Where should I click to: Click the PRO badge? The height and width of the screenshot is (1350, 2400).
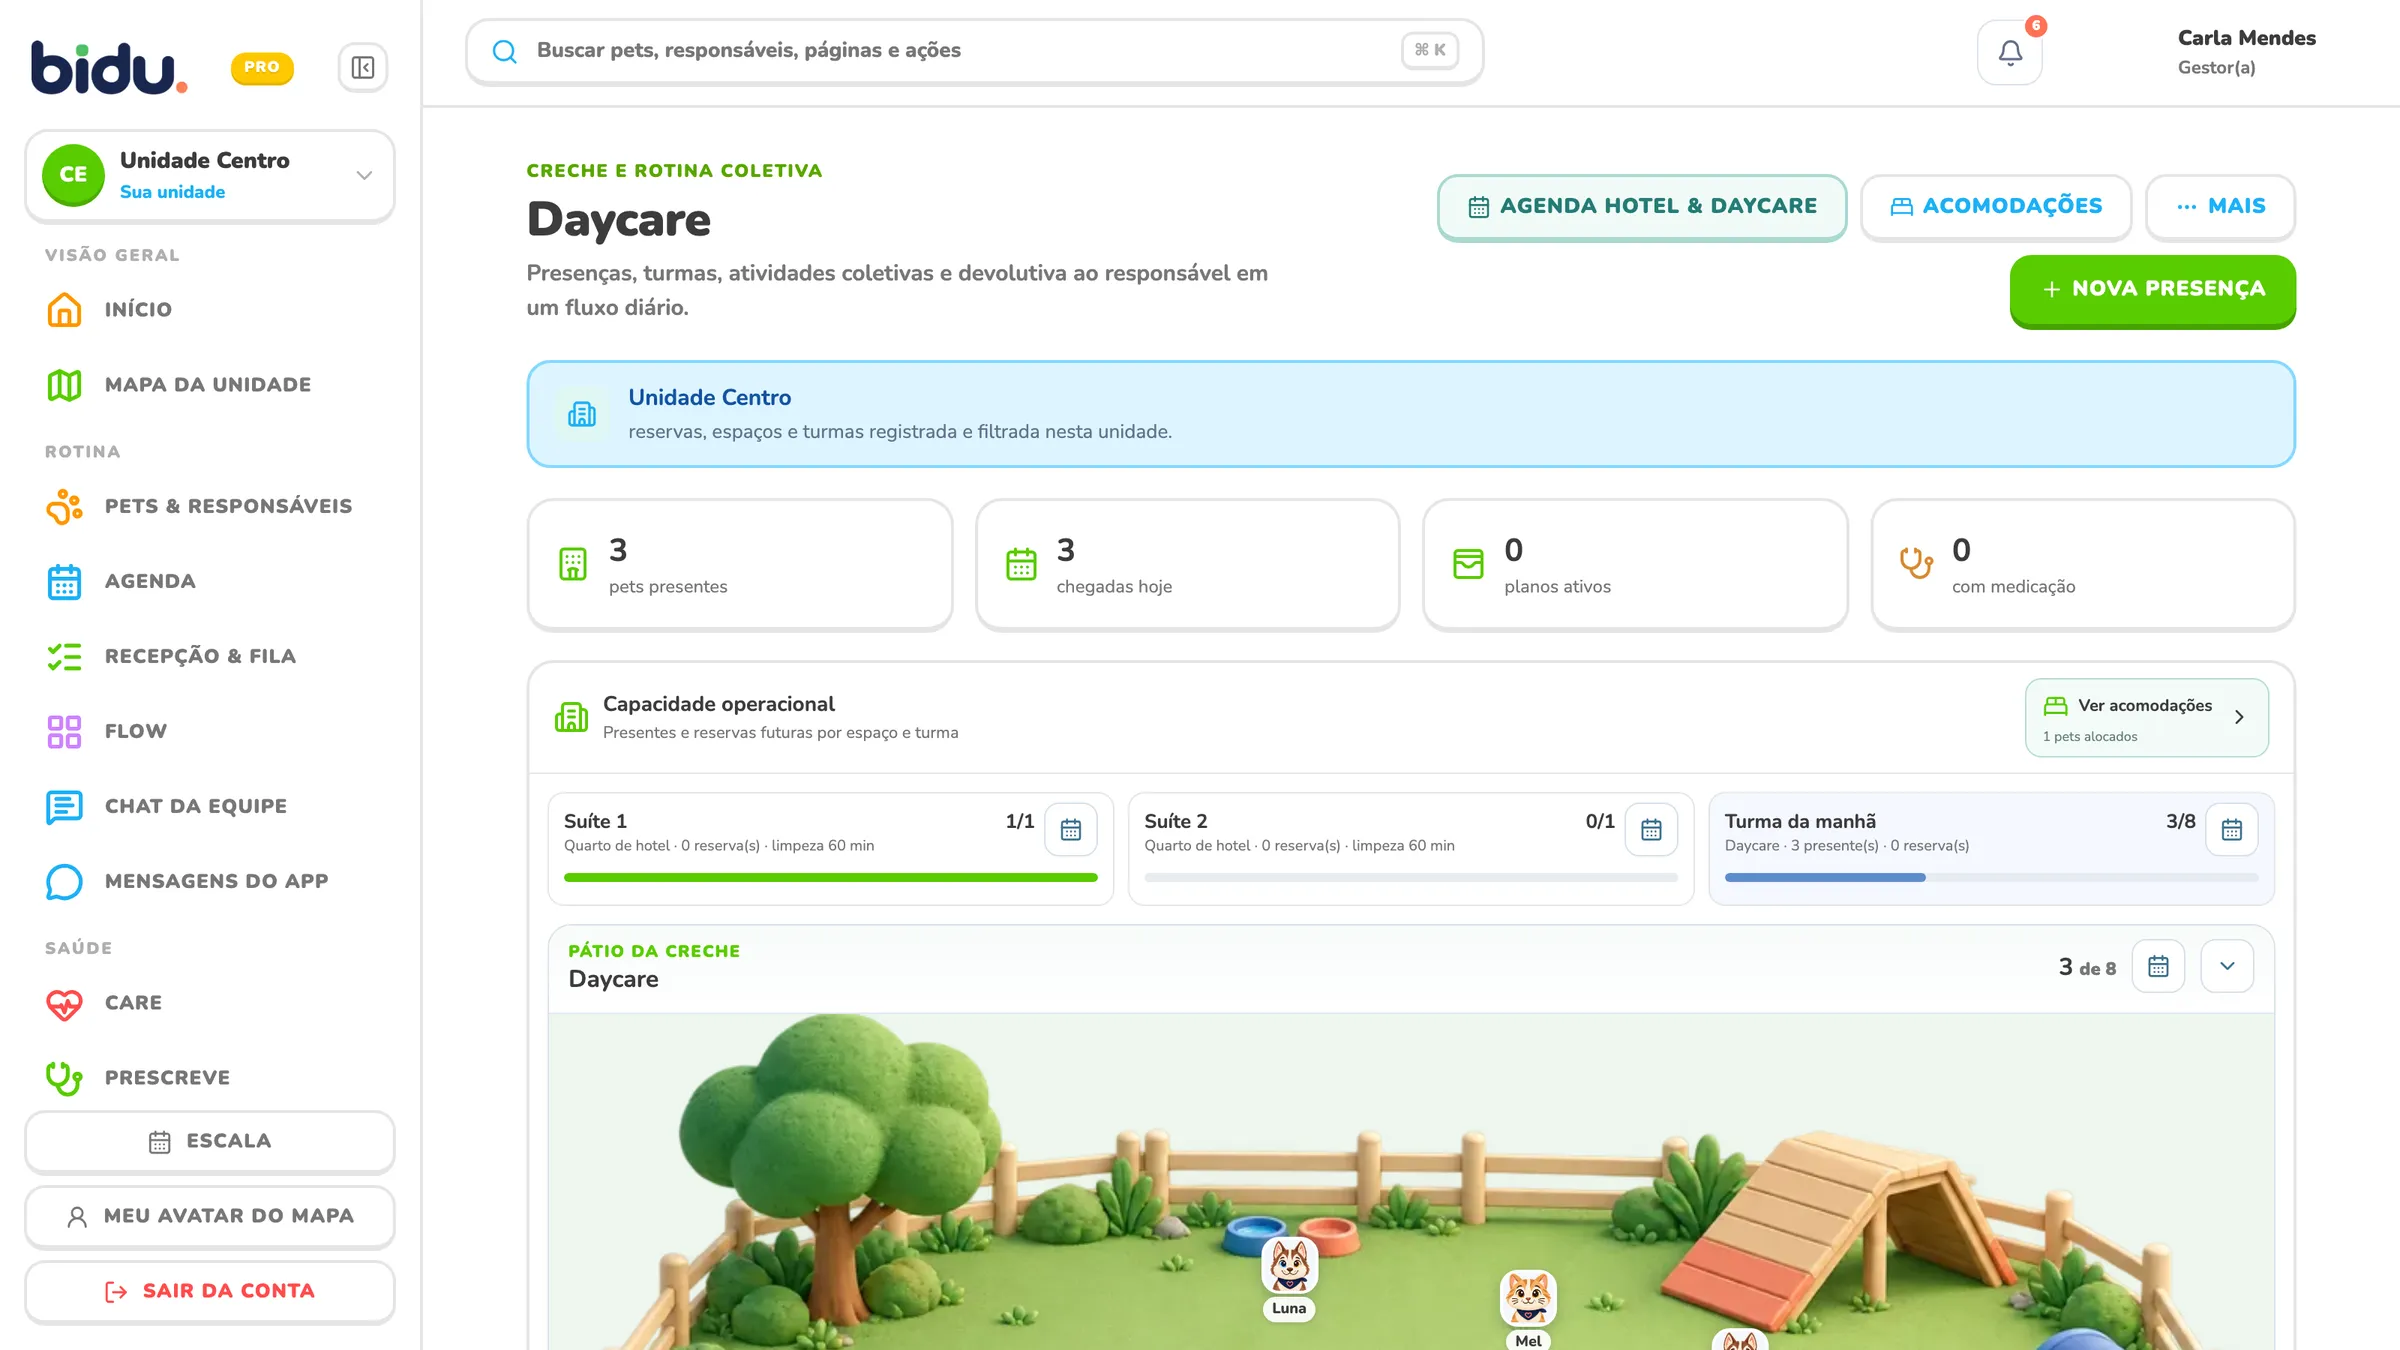point(262,67)
